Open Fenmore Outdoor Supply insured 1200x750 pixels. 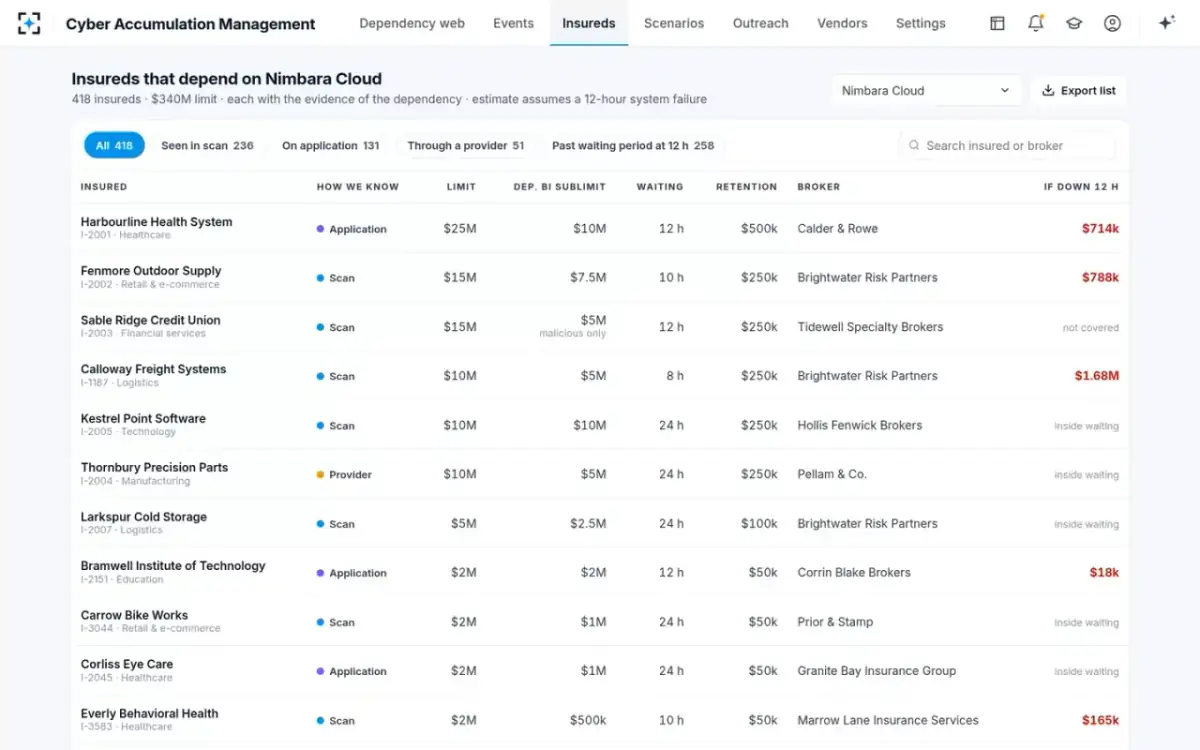[x=151, y=271]
